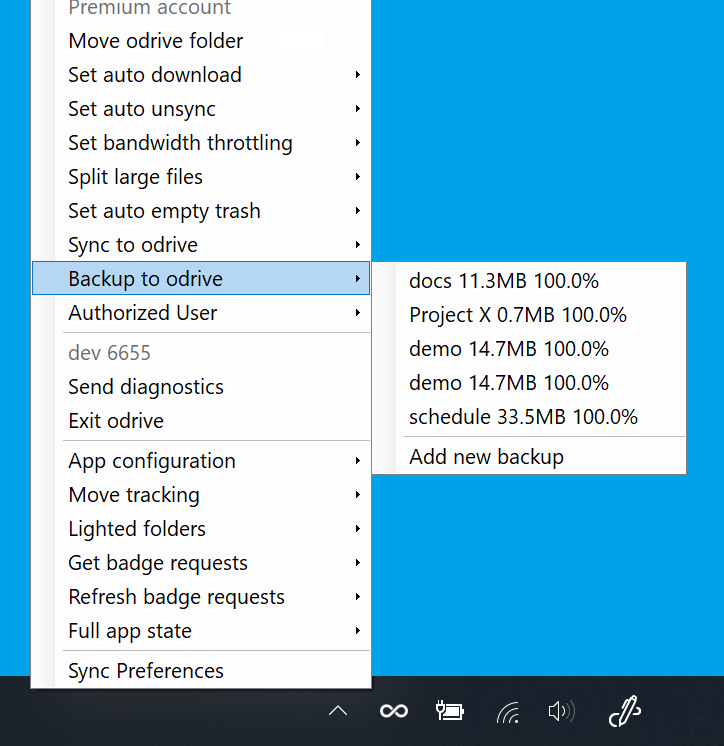The height and width of the screenshot is (746, 724).
Task: Choose Send diagnostics from the menu
Action: (146, 387)
